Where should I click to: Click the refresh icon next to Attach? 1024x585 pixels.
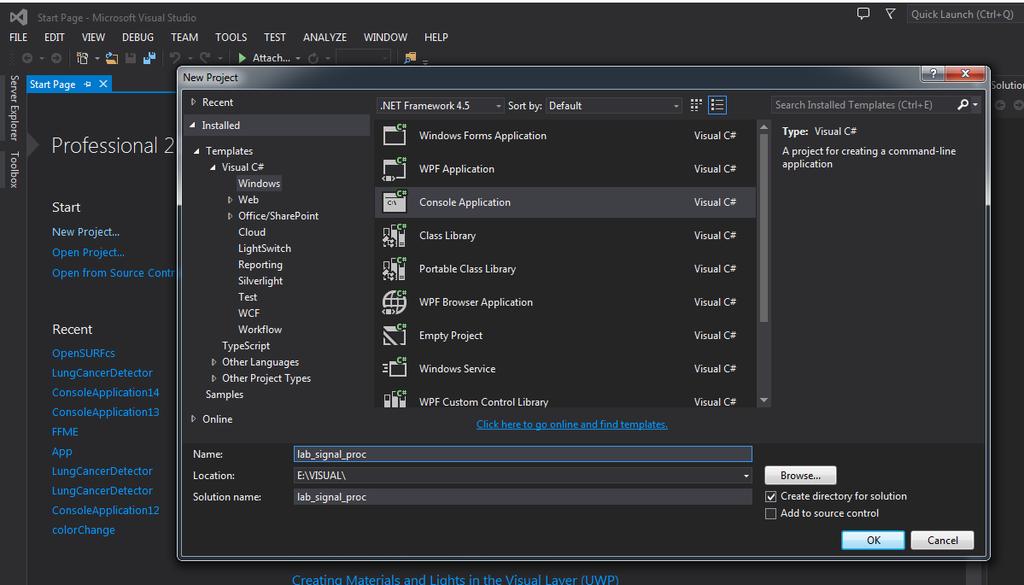coord(313,58)
